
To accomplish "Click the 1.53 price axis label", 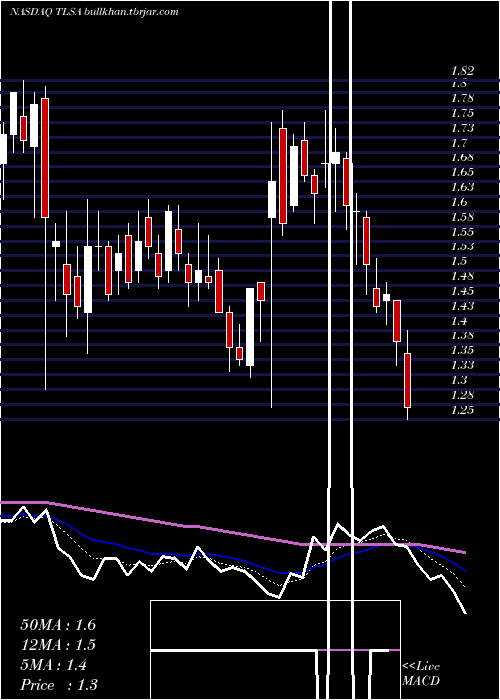I will (462, 246).
